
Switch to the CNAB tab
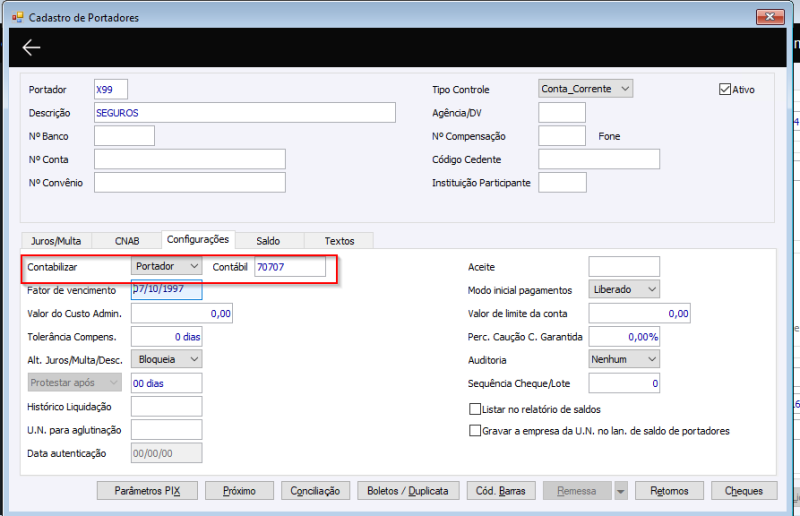[x=127, y=241]
